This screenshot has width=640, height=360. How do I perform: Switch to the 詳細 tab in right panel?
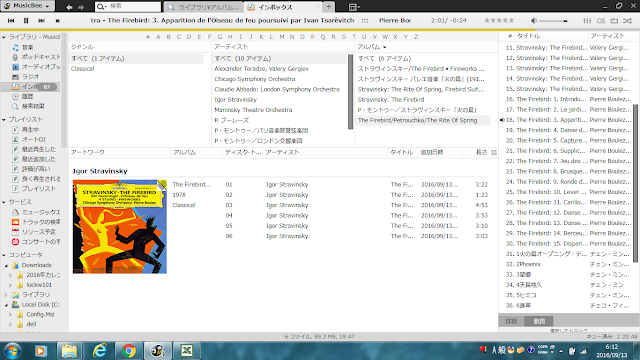(x=511, y=321)
